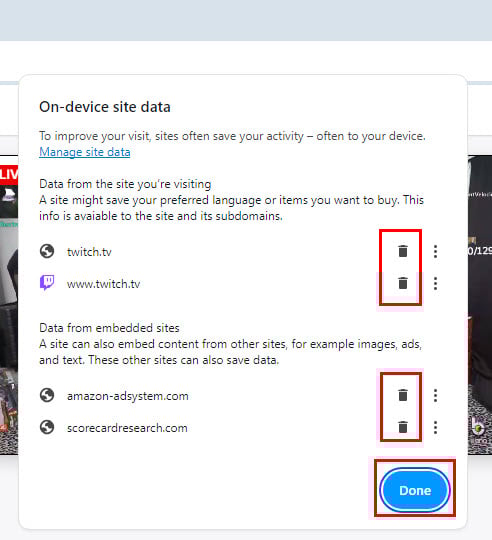Delete saved data for amazon-adsystem.com
Screen dimensions: 492x540
click(x=402, y=395)
